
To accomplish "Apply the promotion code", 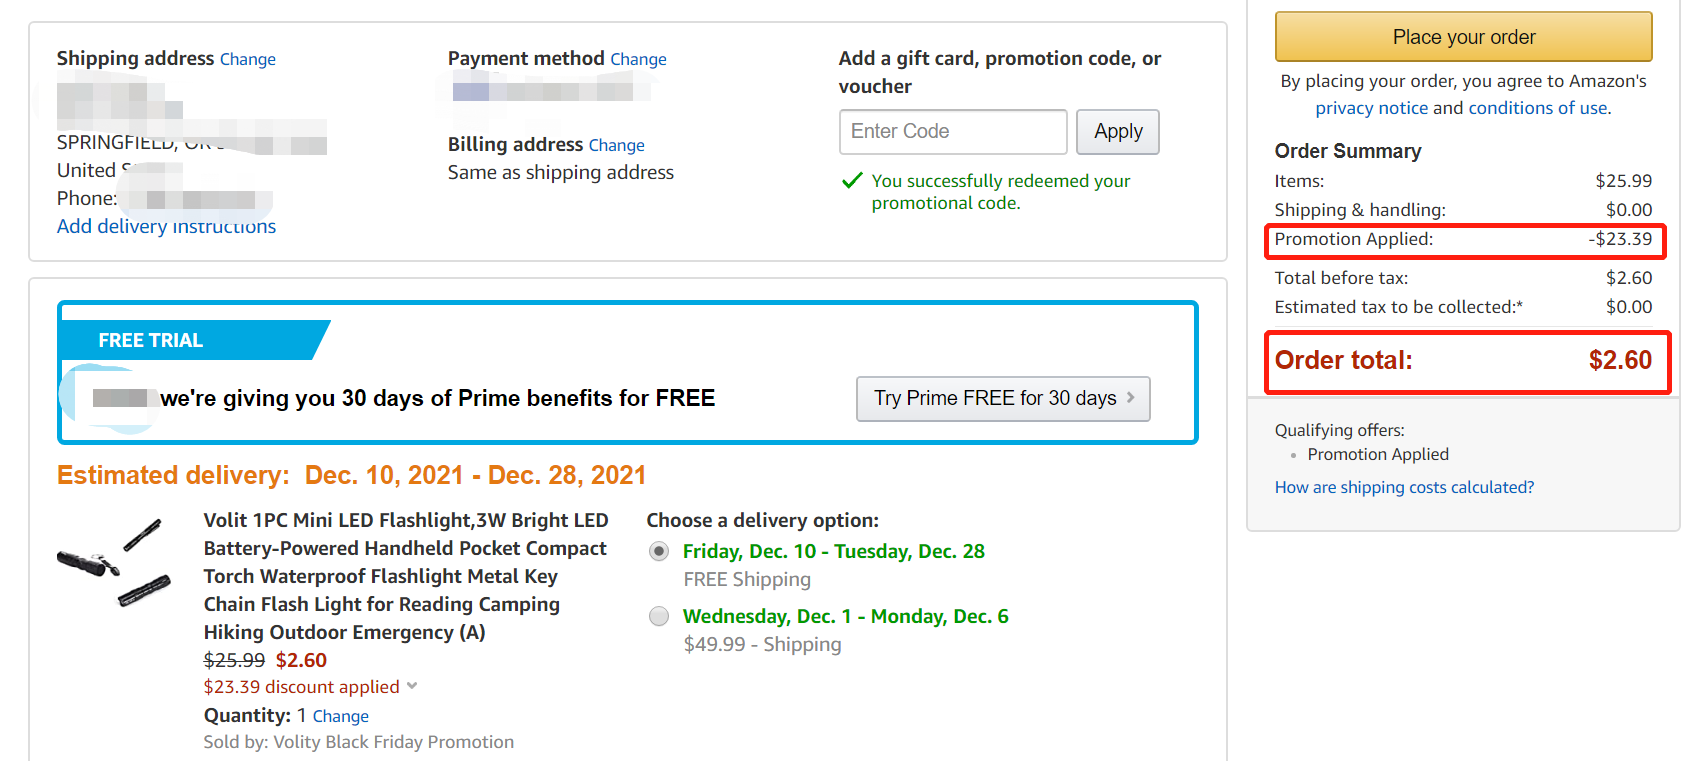I will tap(1117, 132).
